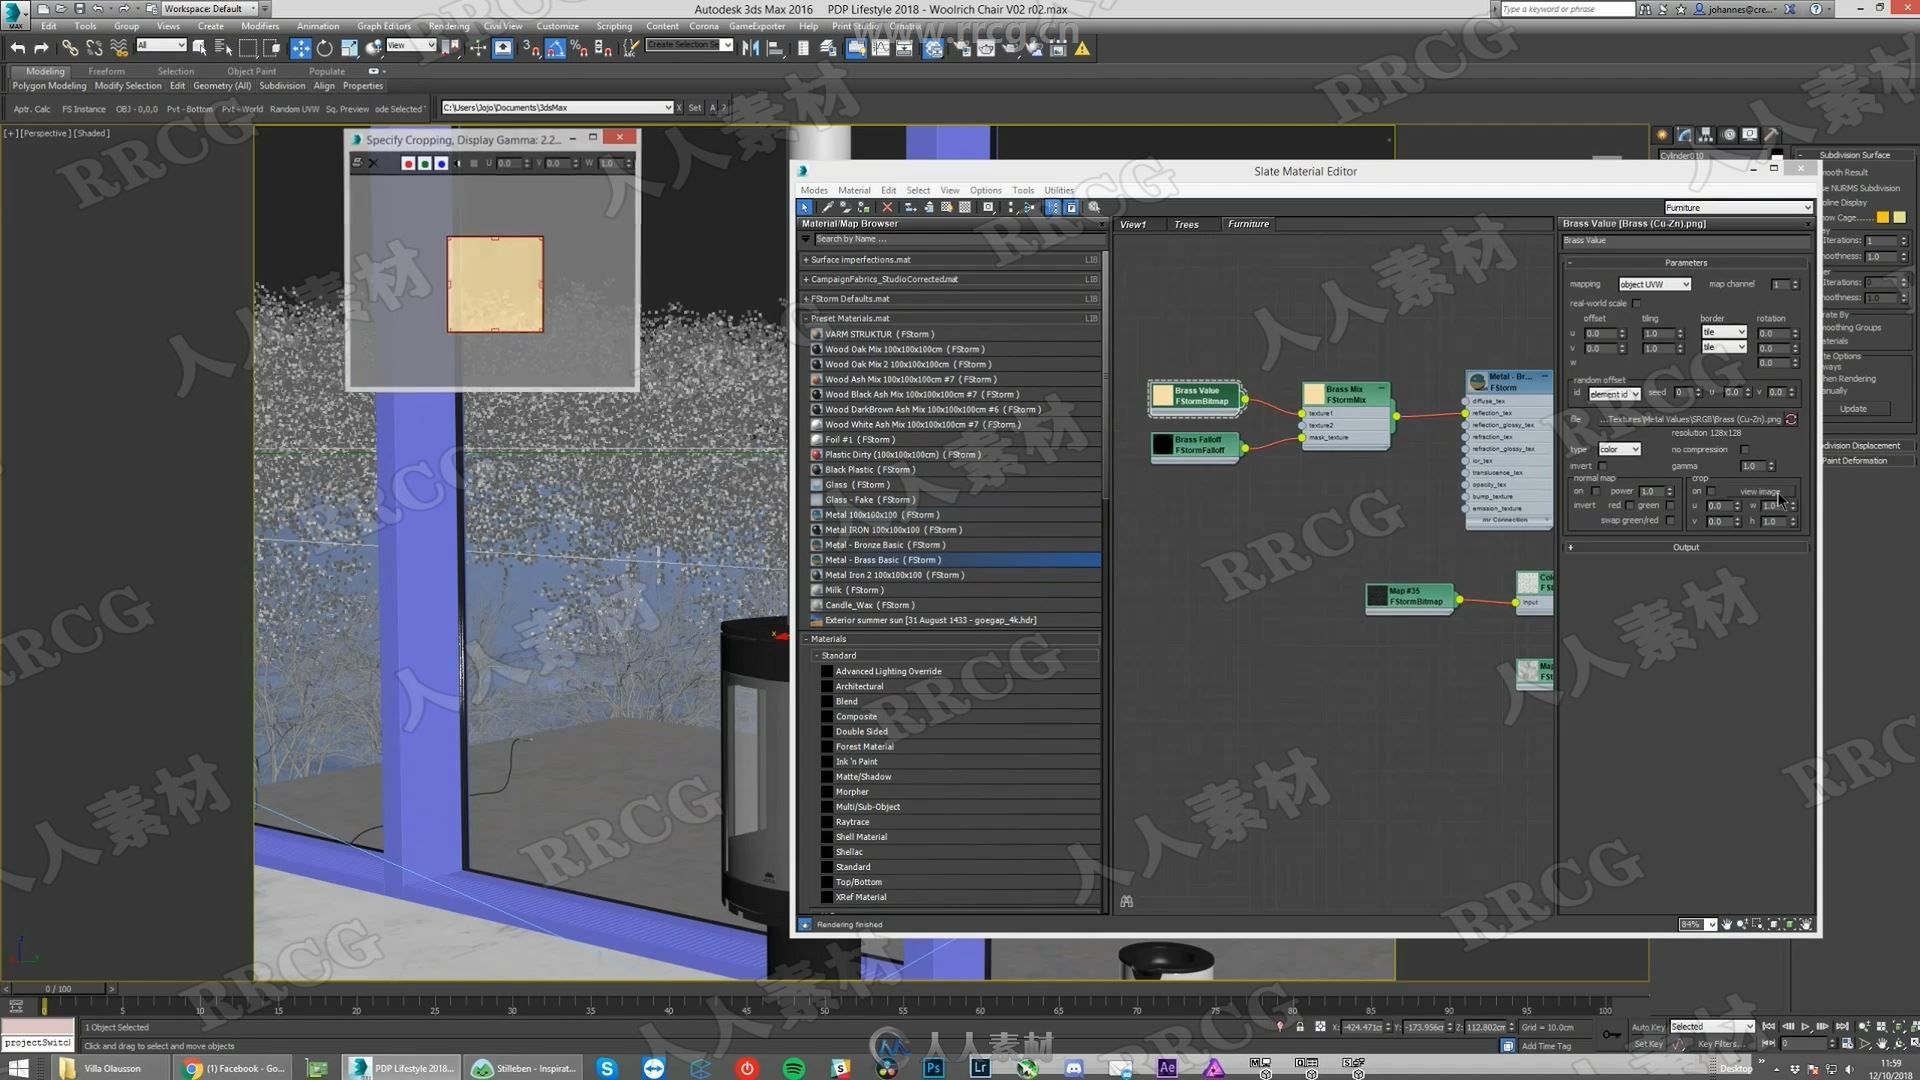The image size is (1920, 1080).
Task: Click the Update button in command panel
Action: click(x=1853, y=409)
